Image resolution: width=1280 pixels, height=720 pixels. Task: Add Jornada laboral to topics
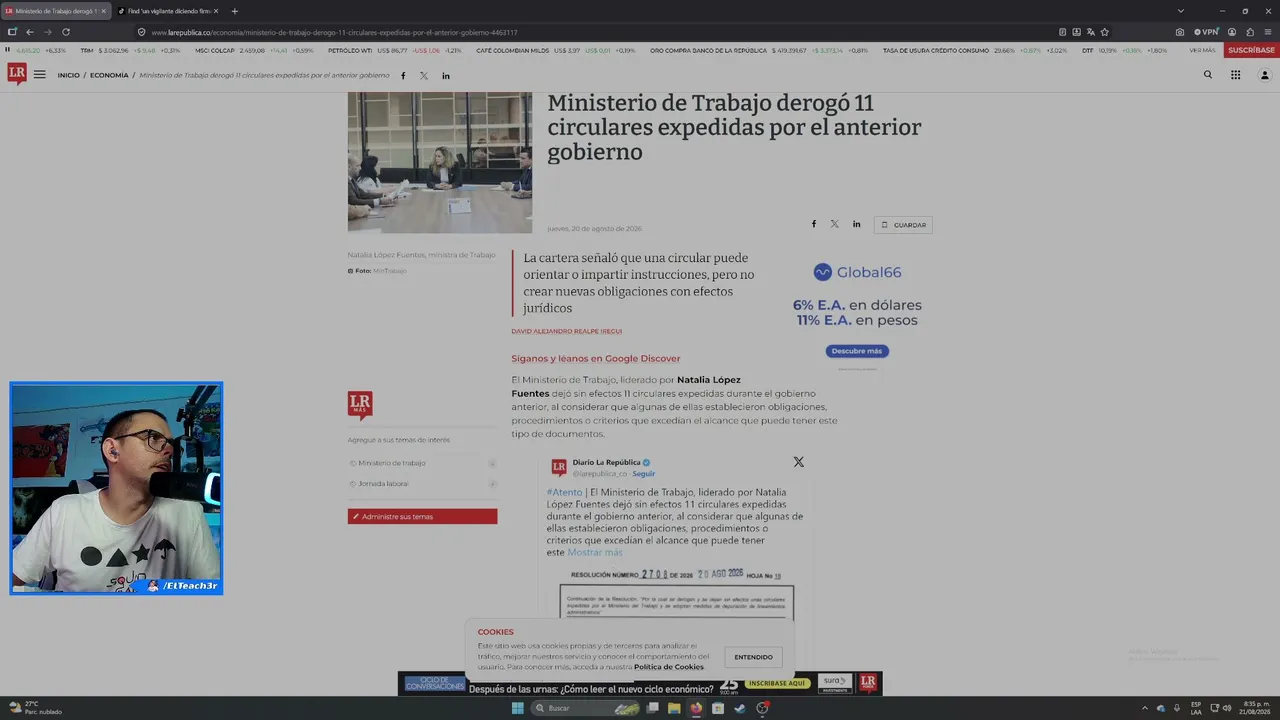coord(492,484)
